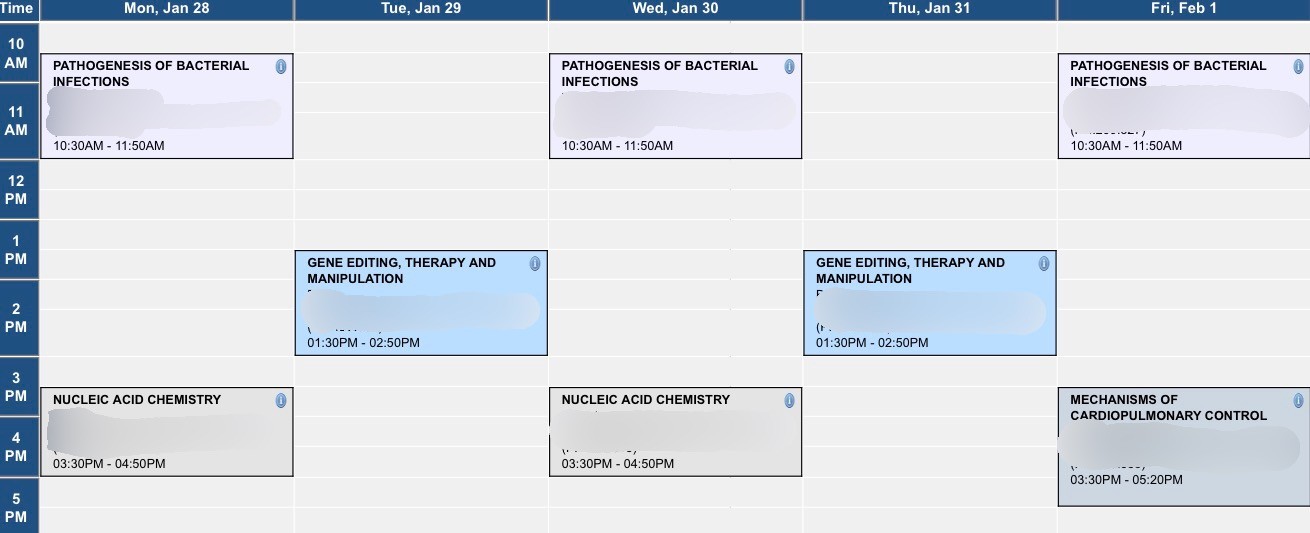
Task: Open info icon on Cardiopulmonary Control class
Action: 1298,400
